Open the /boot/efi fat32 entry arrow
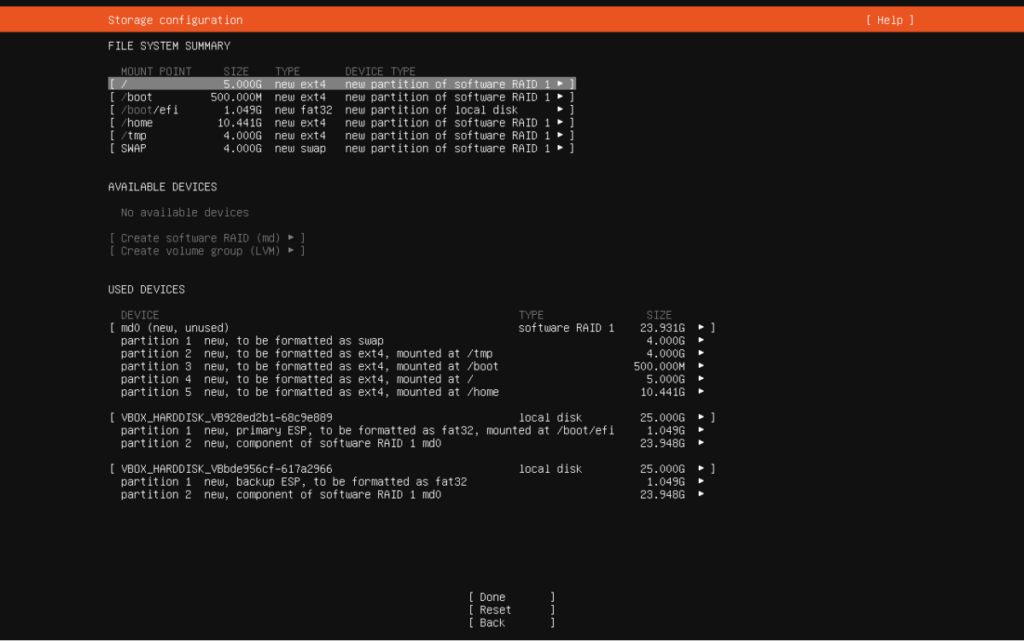This screenshot has width=1024, height=641. [x=560, y=110]
